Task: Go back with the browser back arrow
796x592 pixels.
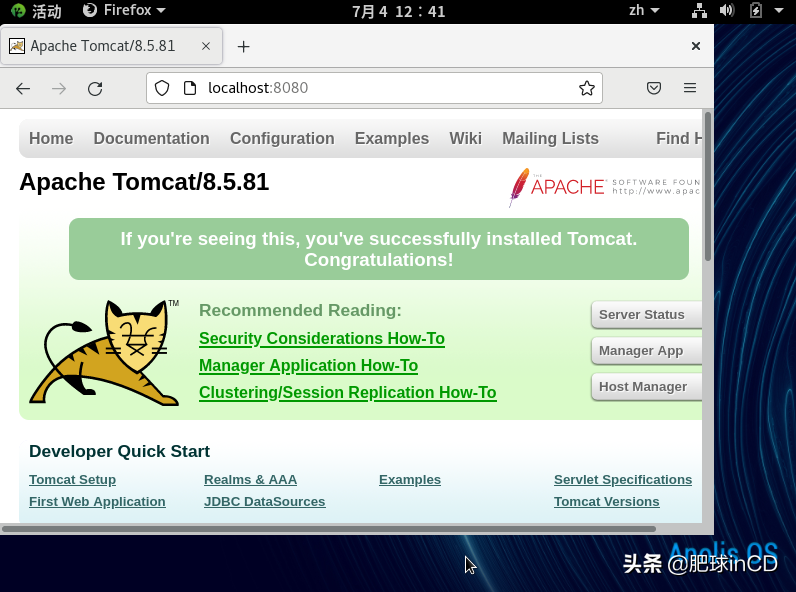Action: tap(23, 89)
